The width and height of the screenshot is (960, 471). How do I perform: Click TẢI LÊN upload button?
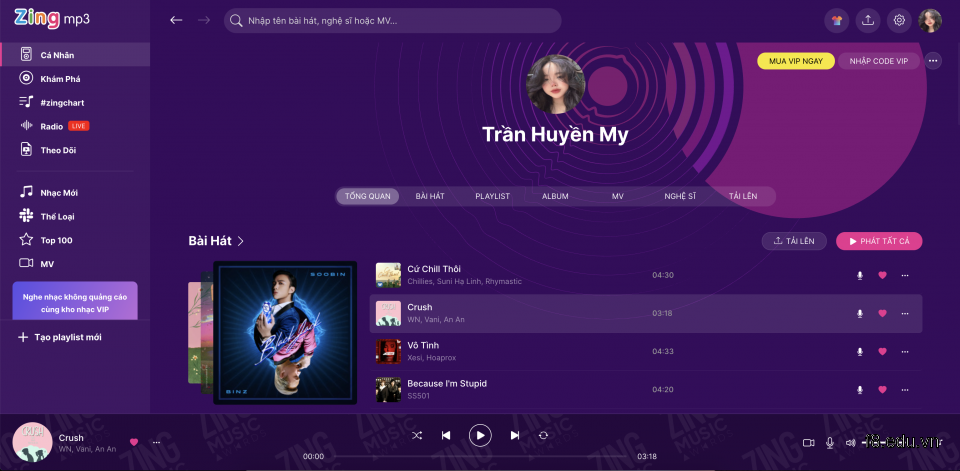[x=794, y=241]
